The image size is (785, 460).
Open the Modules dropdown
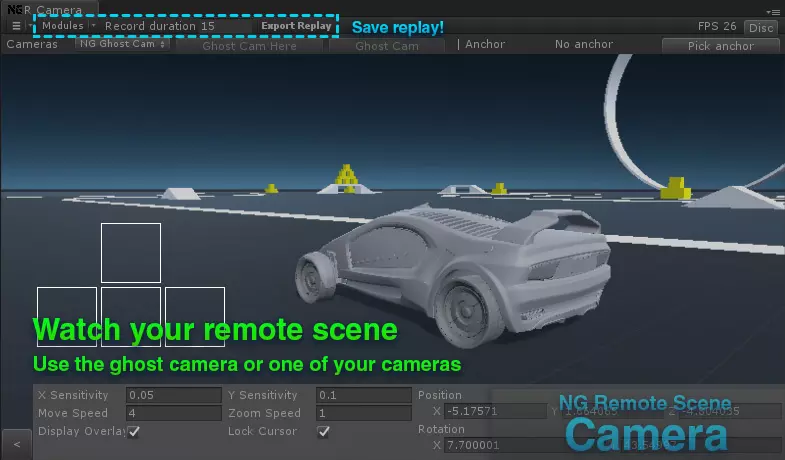[x=66, y=26]
